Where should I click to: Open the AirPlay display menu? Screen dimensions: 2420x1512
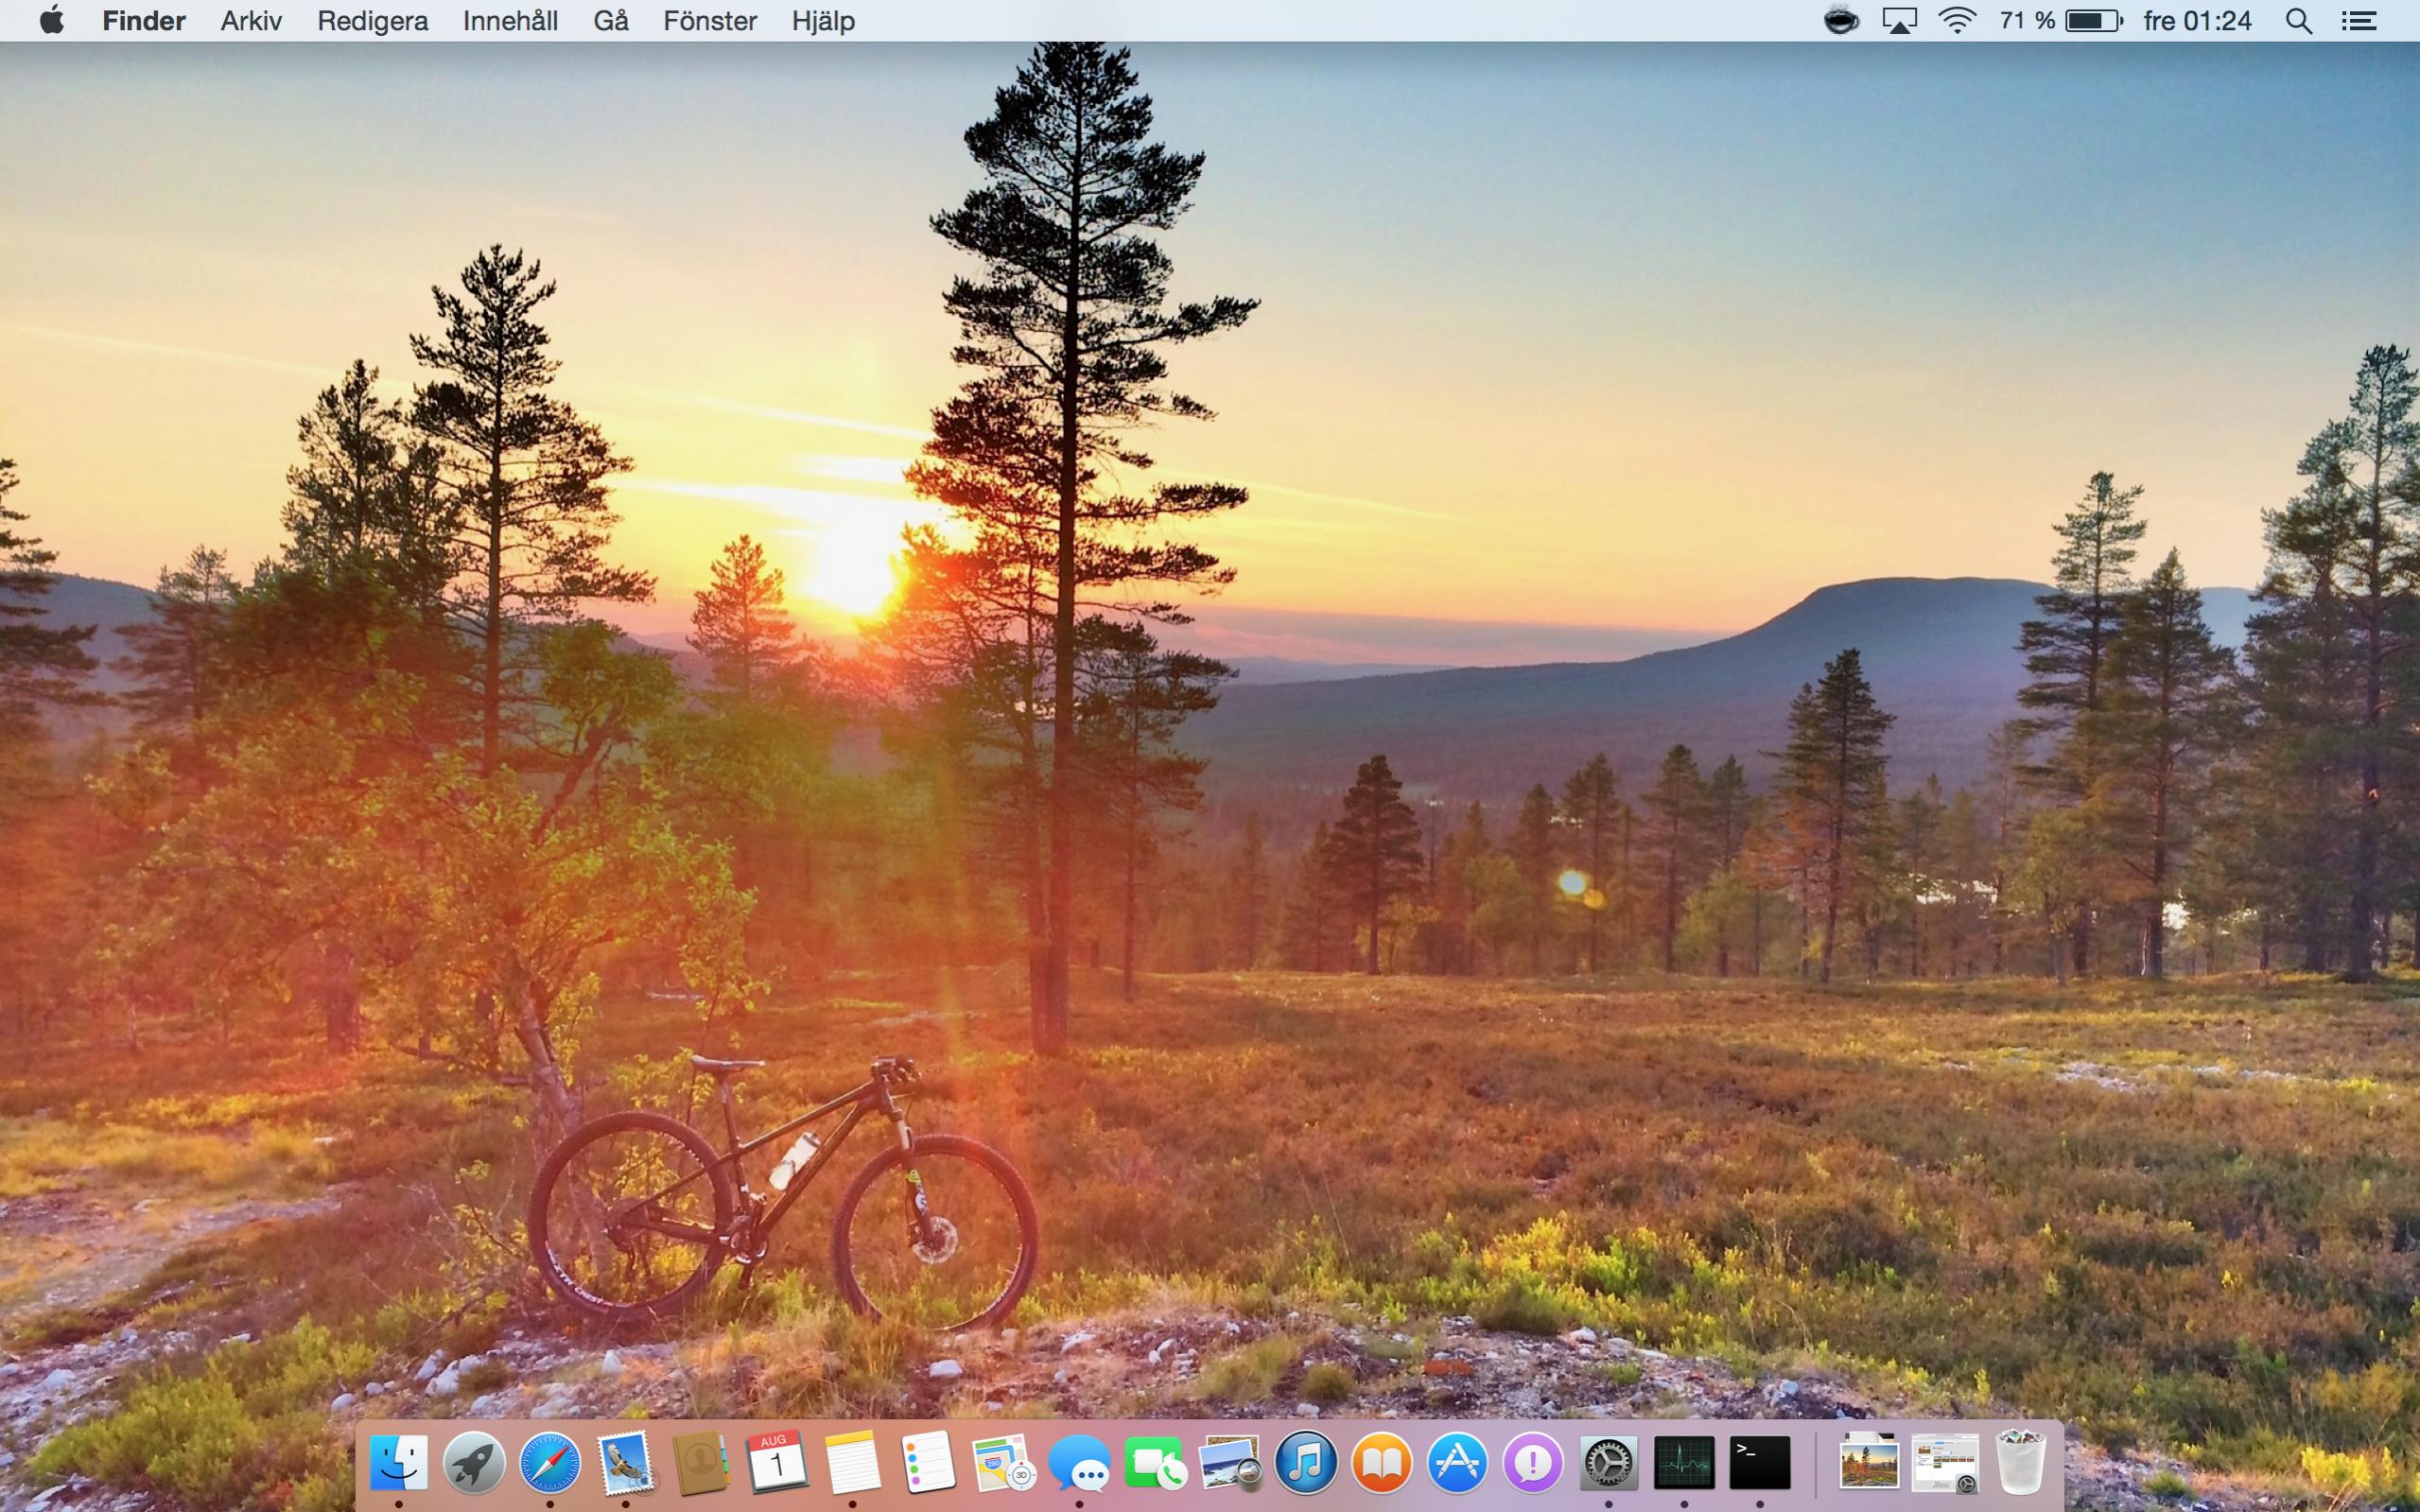click(1899, 21)
